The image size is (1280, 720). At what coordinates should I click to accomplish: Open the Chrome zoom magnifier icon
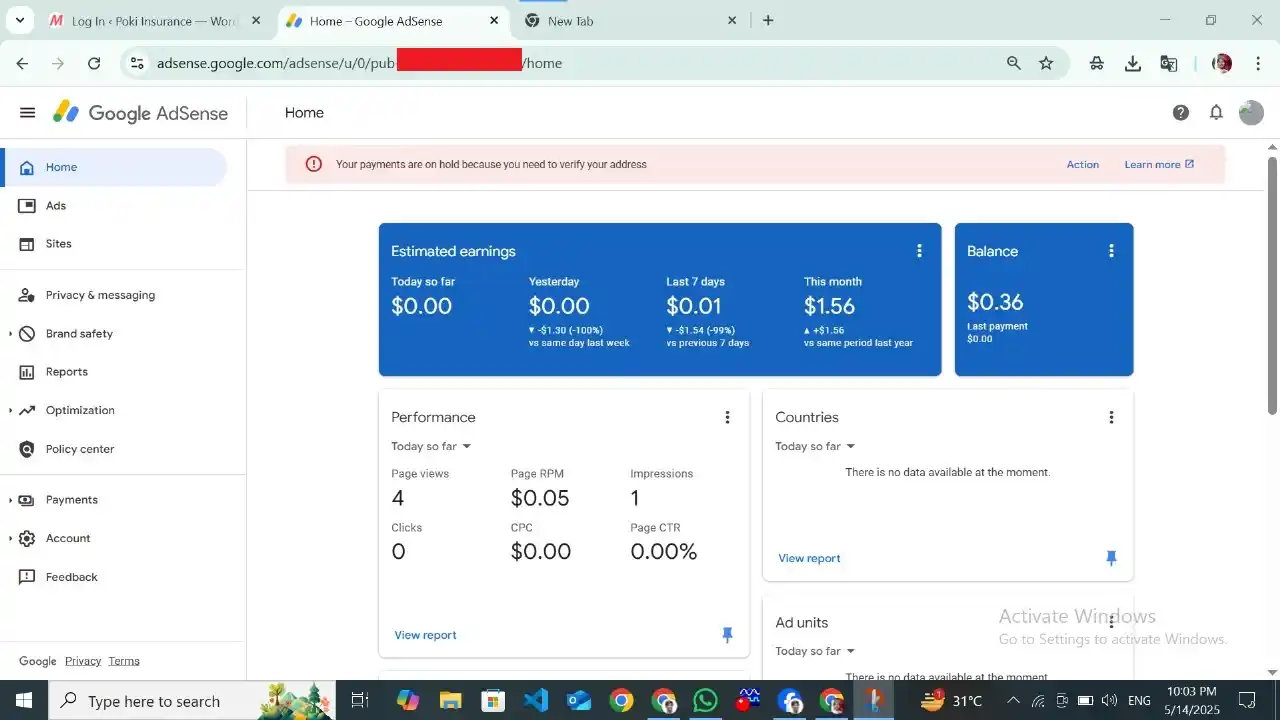1014,63
